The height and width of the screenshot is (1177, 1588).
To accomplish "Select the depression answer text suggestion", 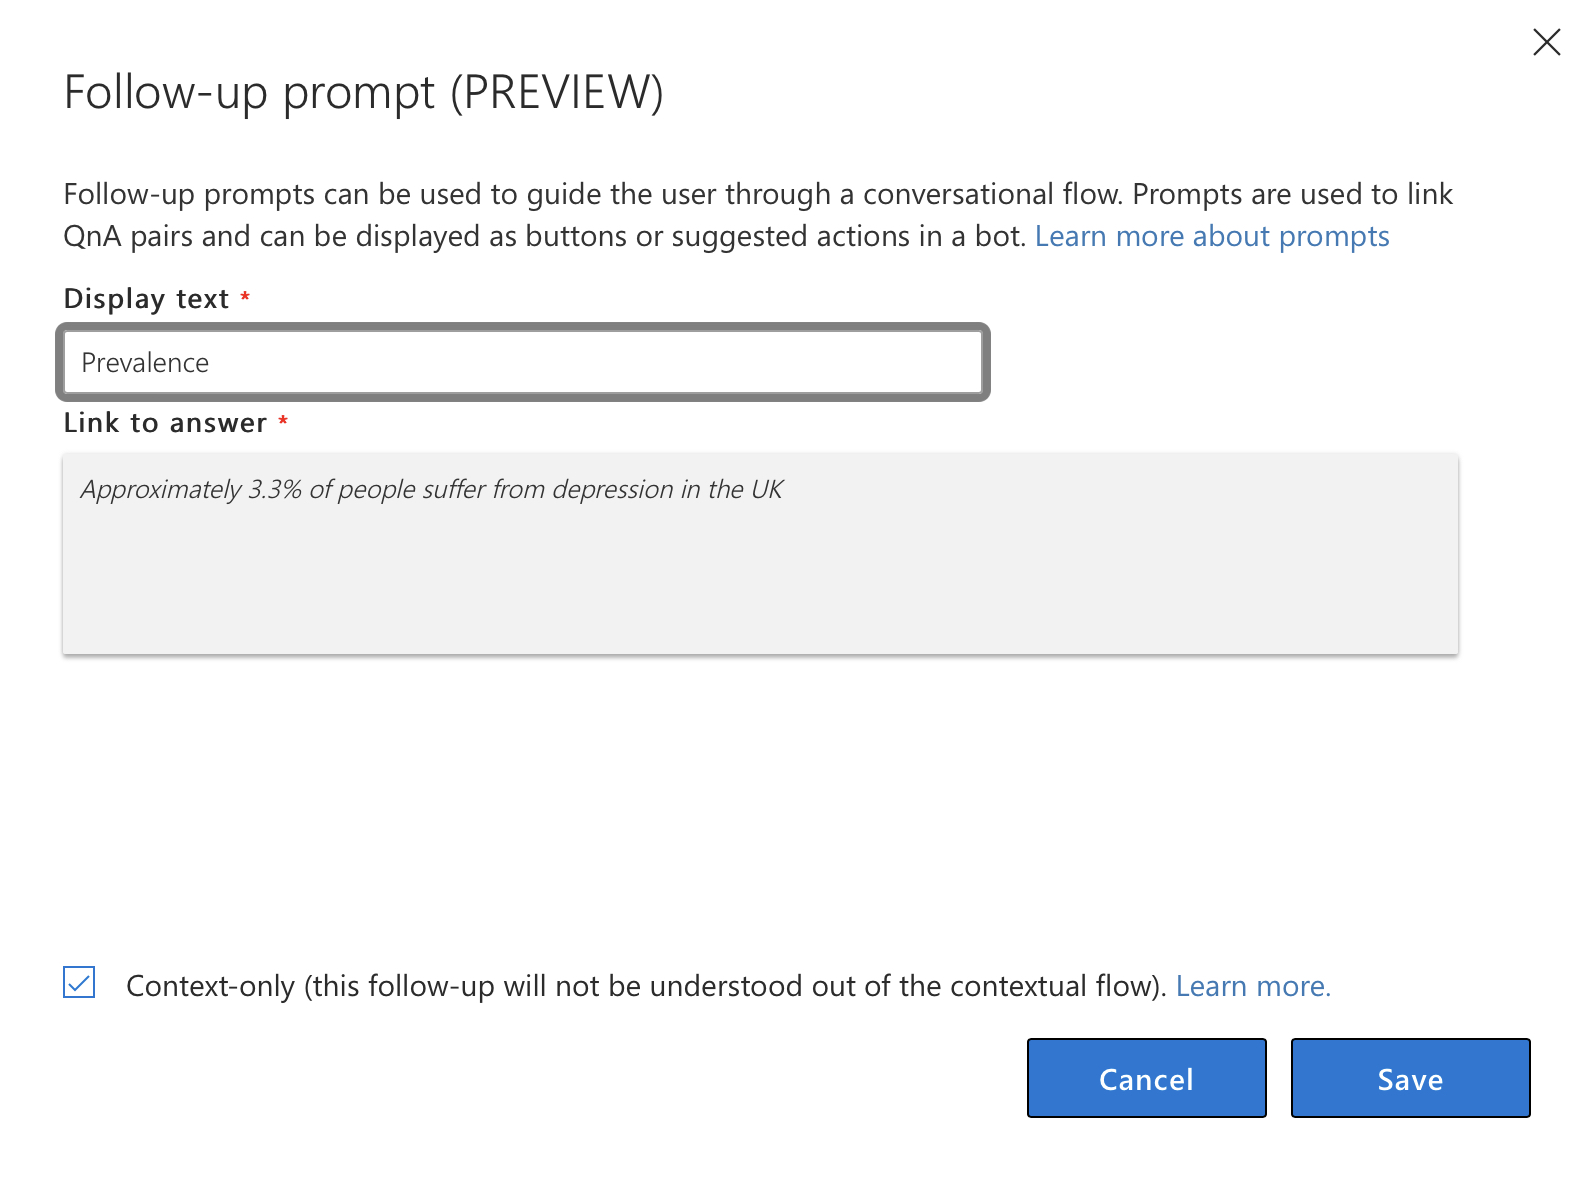I will pyautogui.click(x=431, y=489).
